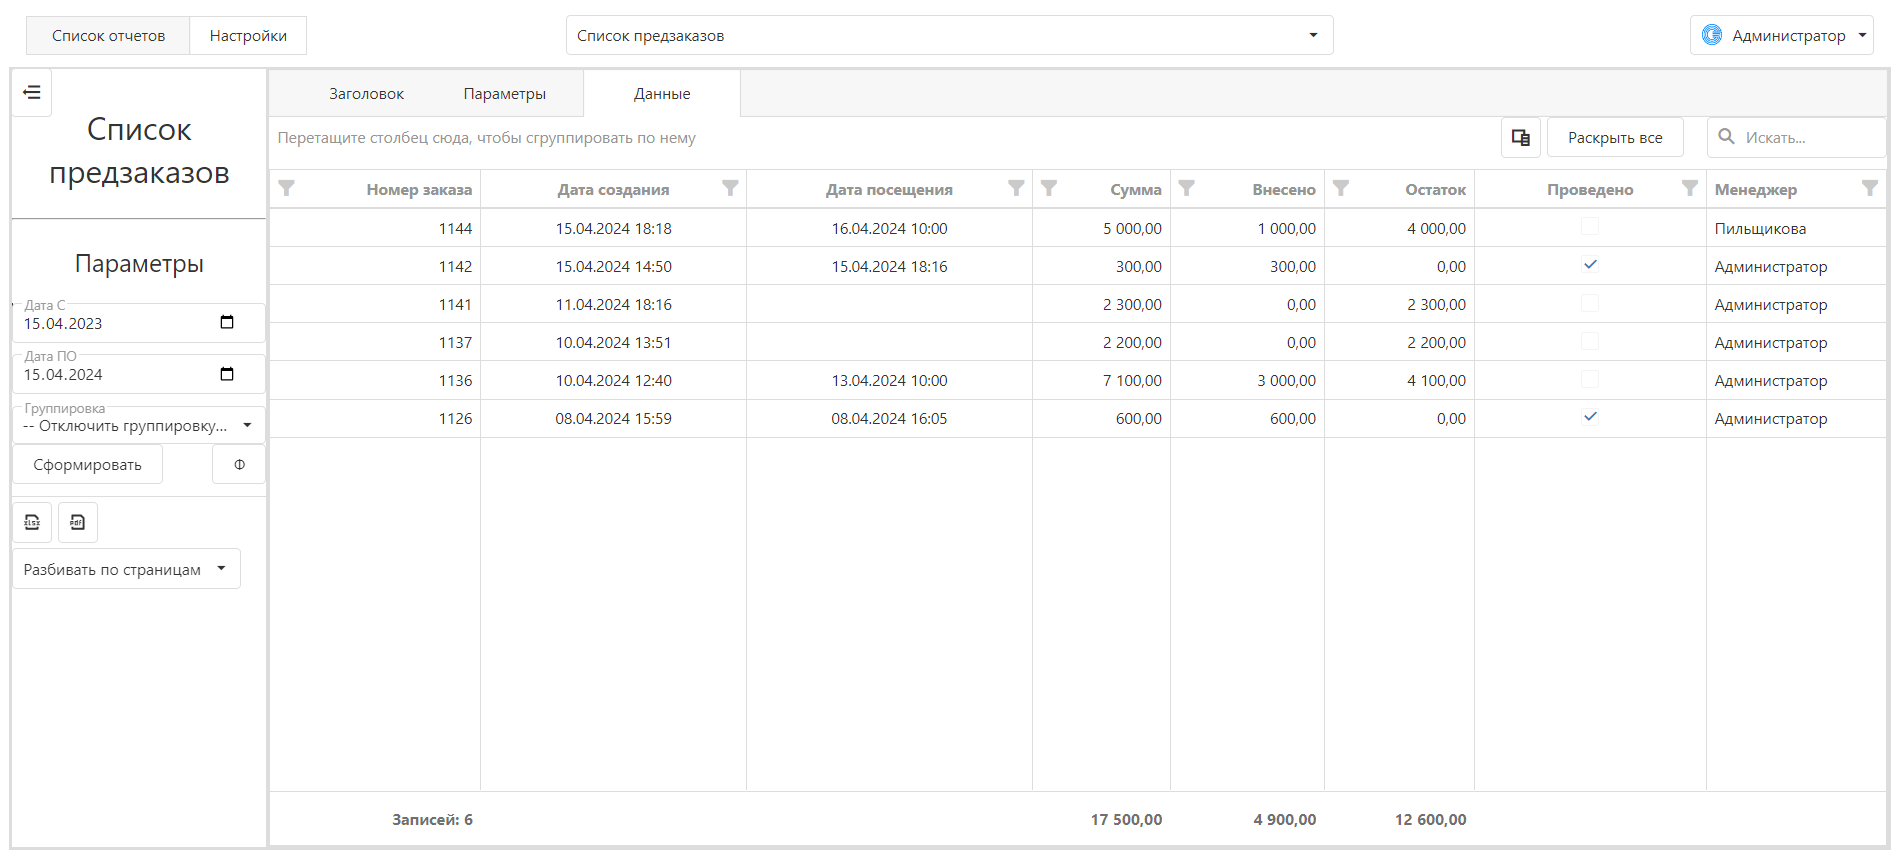Click the Раскрыть все button
The image size is (1894, 856).
coord(1615,138)
